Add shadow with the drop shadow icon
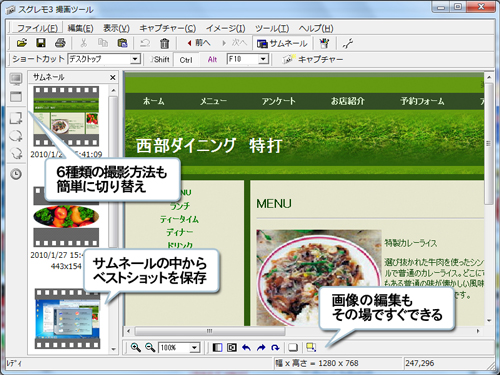 [293, 347]
